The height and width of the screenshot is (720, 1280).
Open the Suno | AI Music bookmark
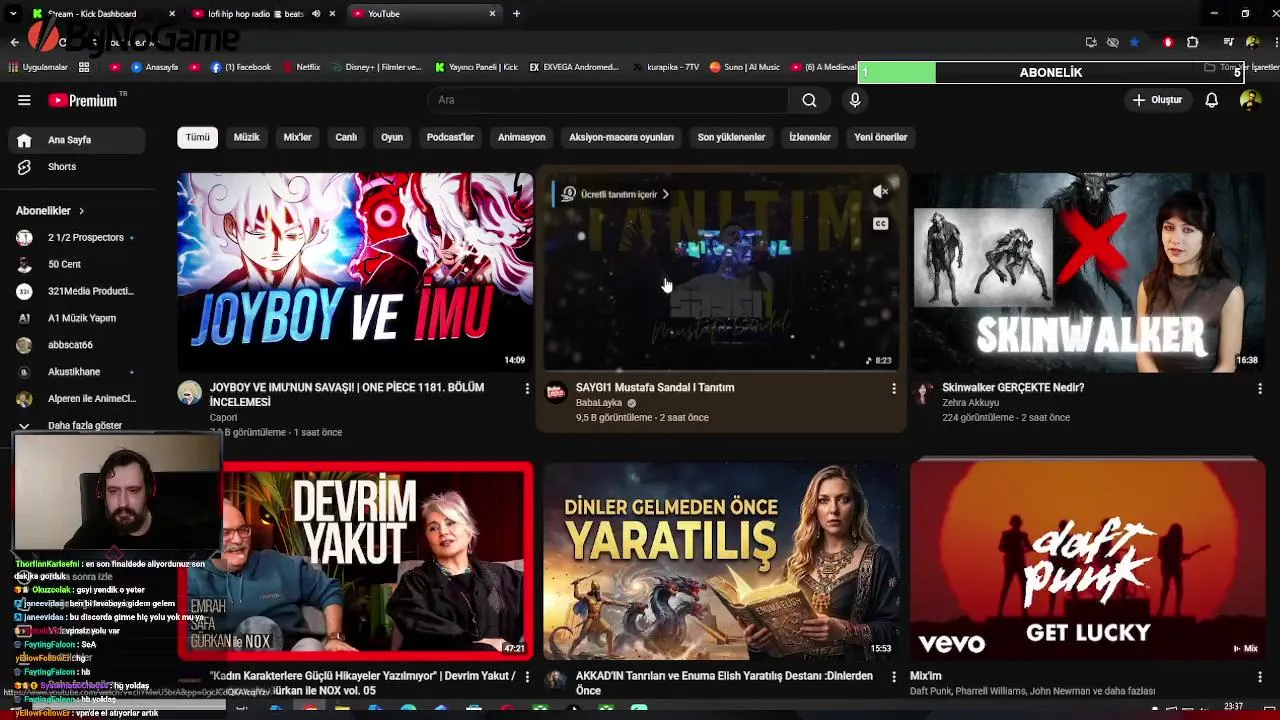[745, 67]
